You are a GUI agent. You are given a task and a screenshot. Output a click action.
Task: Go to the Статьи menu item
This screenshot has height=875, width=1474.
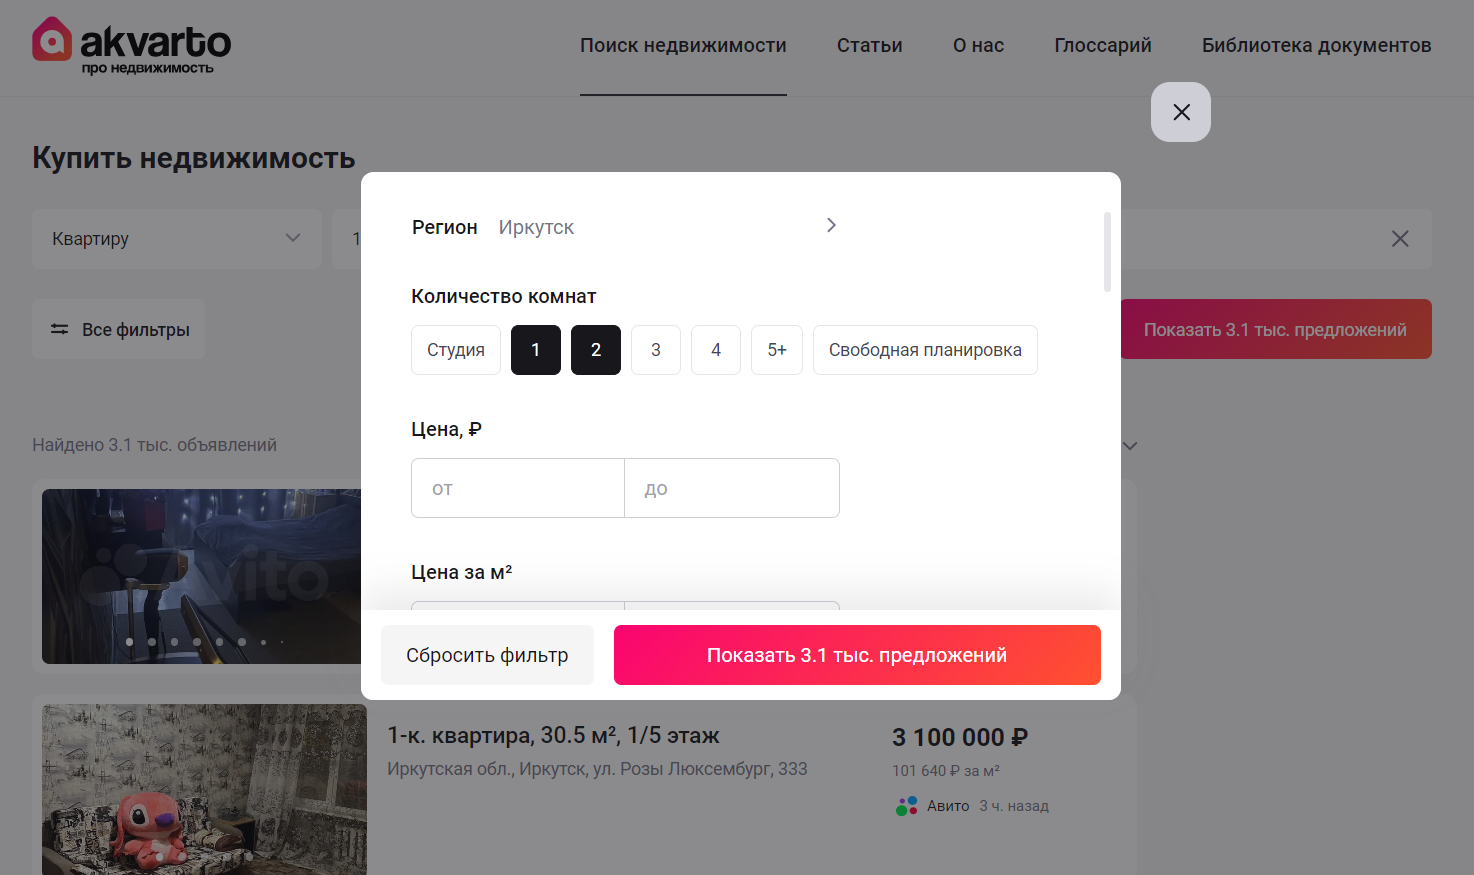[870, 45]
